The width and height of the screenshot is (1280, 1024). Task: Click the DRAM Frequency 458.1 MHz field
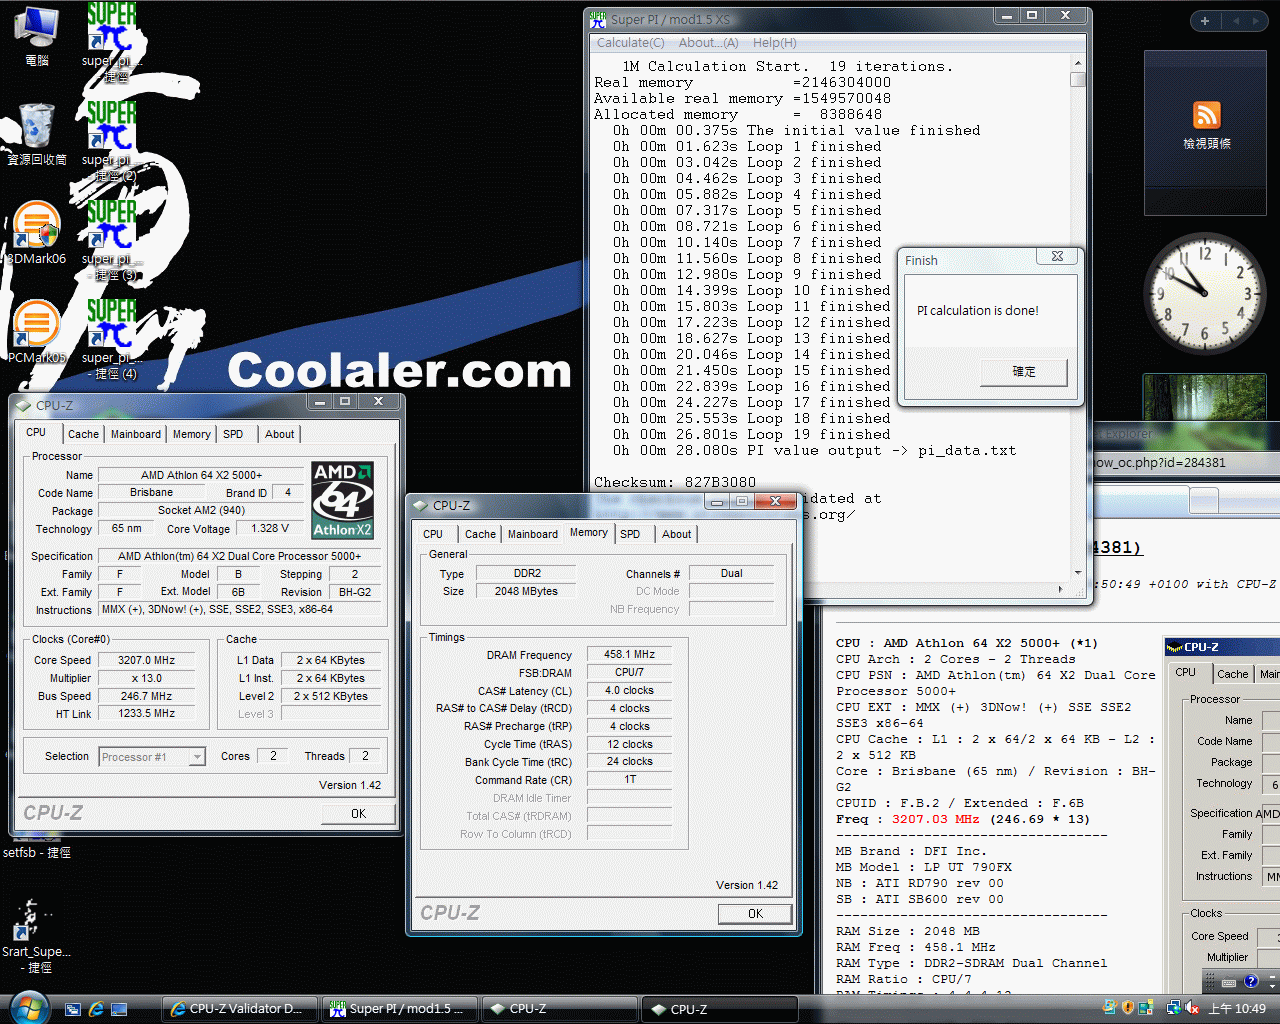pyautogui.click(x=630, y=655)
